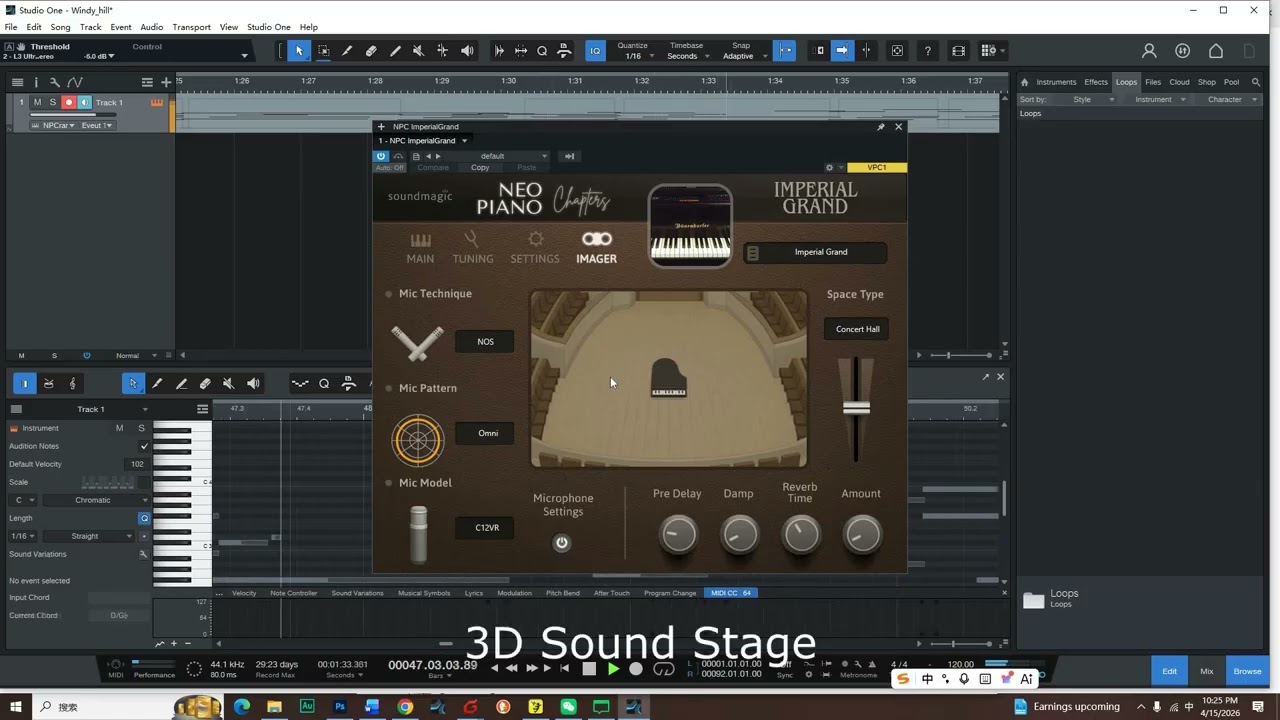
Task: Open plugin settings gear icon
Action: [829, 167]
